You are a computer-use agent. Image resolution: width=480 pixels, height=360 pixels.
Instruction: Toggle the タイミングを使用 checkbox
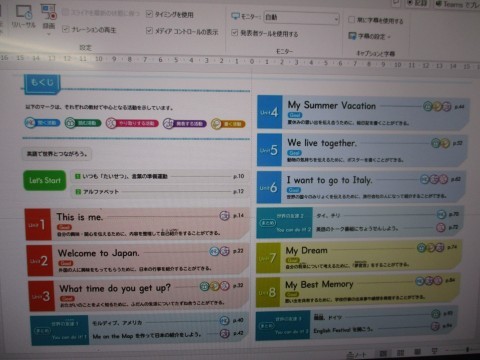point(149,14)
